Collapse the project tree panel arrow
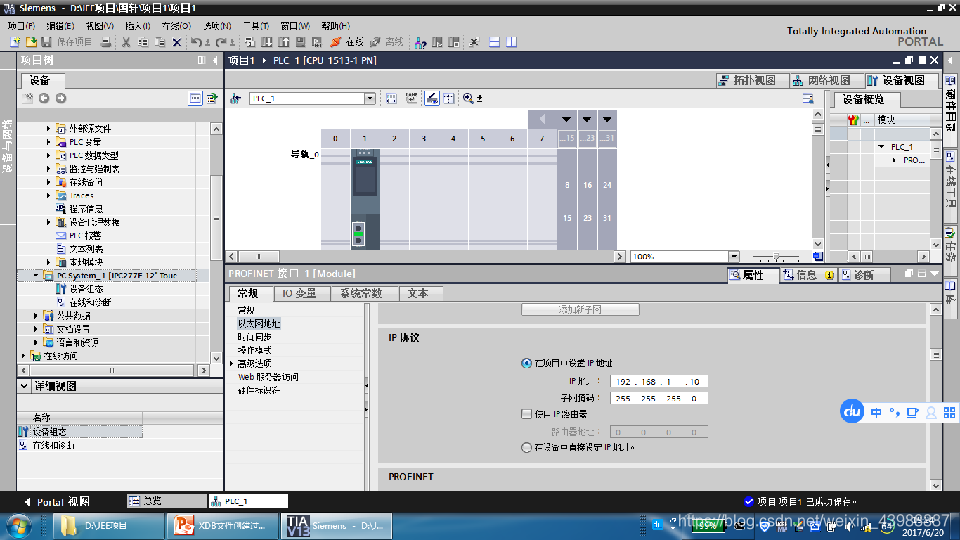This screenshot has height=540, width=960. pyautogui.click(x=215, y=61)
